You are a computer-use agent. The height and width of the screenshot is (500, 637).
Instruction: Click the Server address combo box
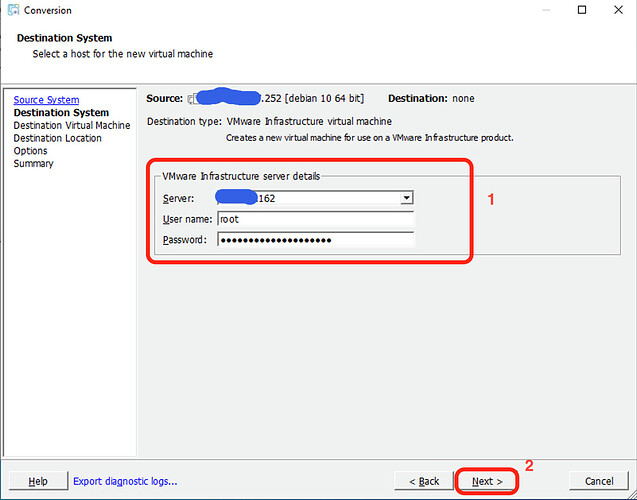[315, 198]
